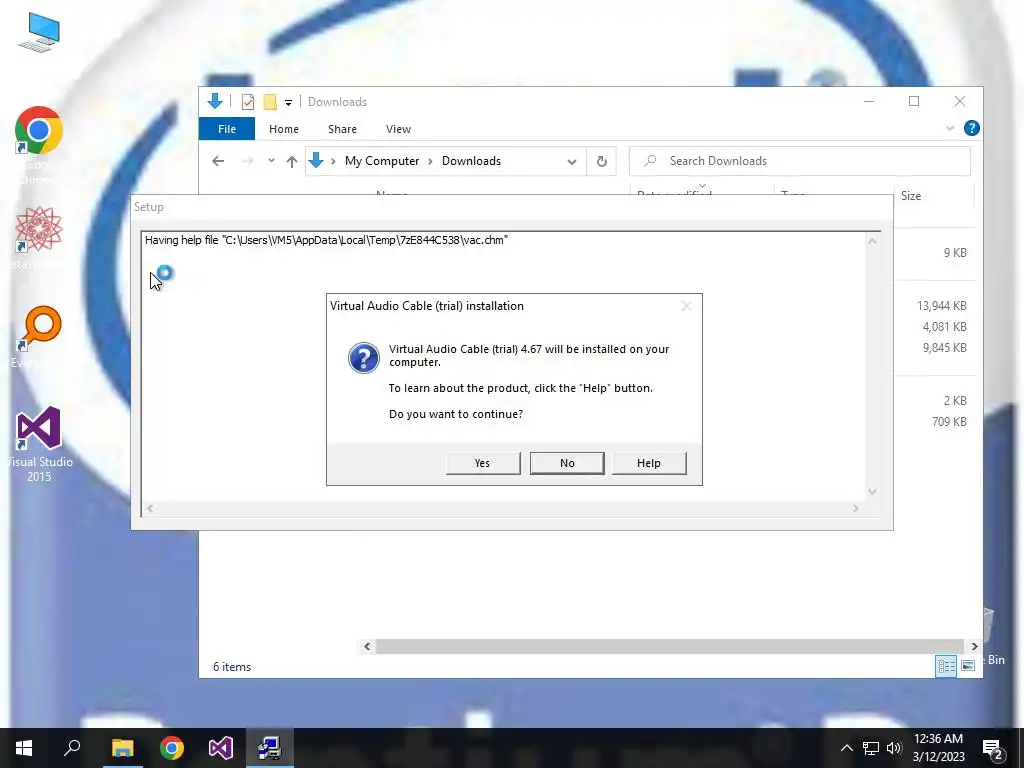Confirm installation with Yes button
Screen dimensions: 1024x768
(483, 463)
